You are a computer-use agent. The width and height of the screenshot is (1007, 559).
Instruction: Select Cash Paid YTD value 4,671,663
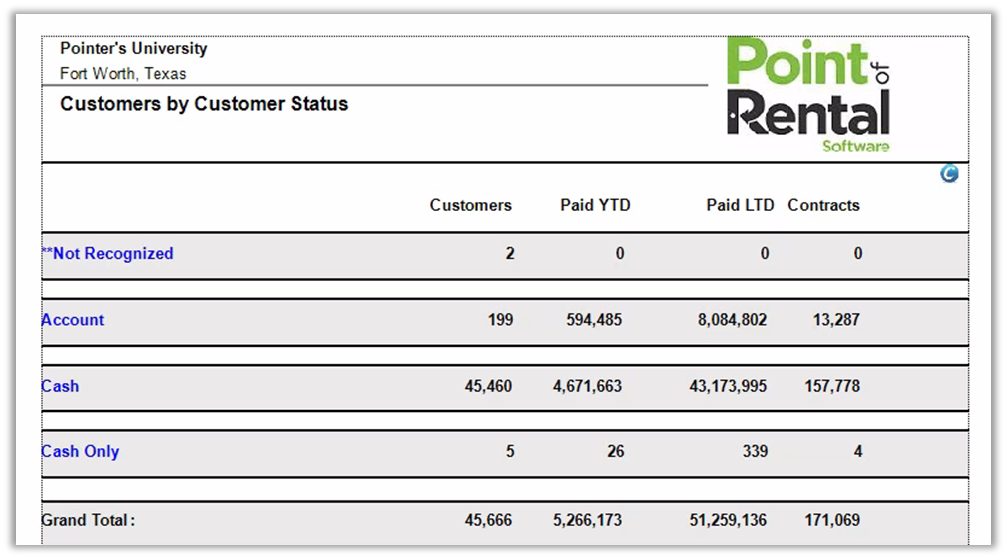(x=587, y=386)
